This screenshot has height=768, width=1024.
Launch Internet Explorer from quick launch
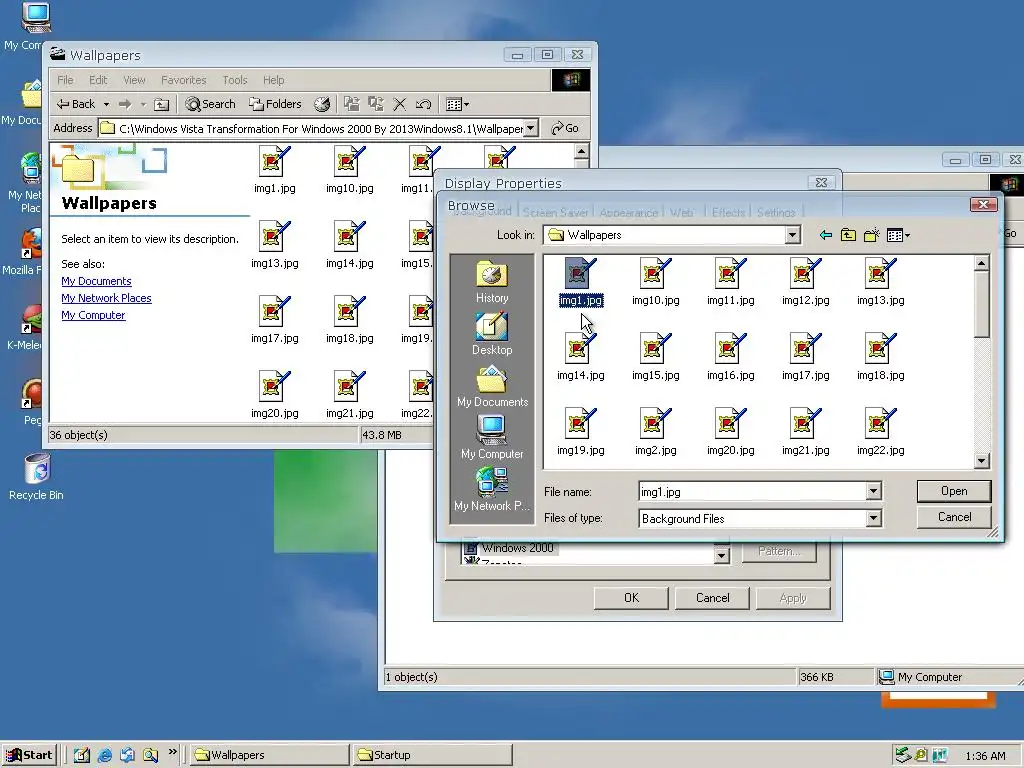pos(104,755)
